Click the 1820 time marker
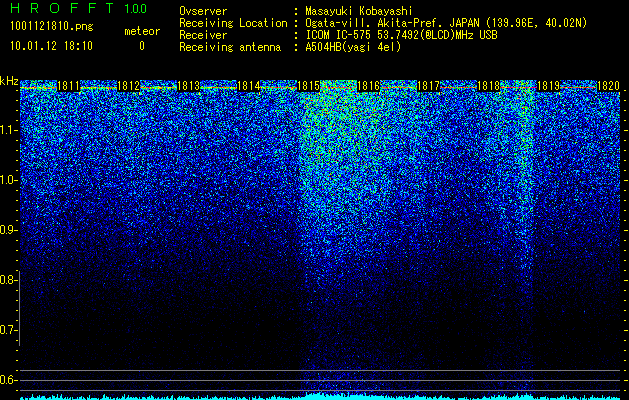 pos(609,85)
